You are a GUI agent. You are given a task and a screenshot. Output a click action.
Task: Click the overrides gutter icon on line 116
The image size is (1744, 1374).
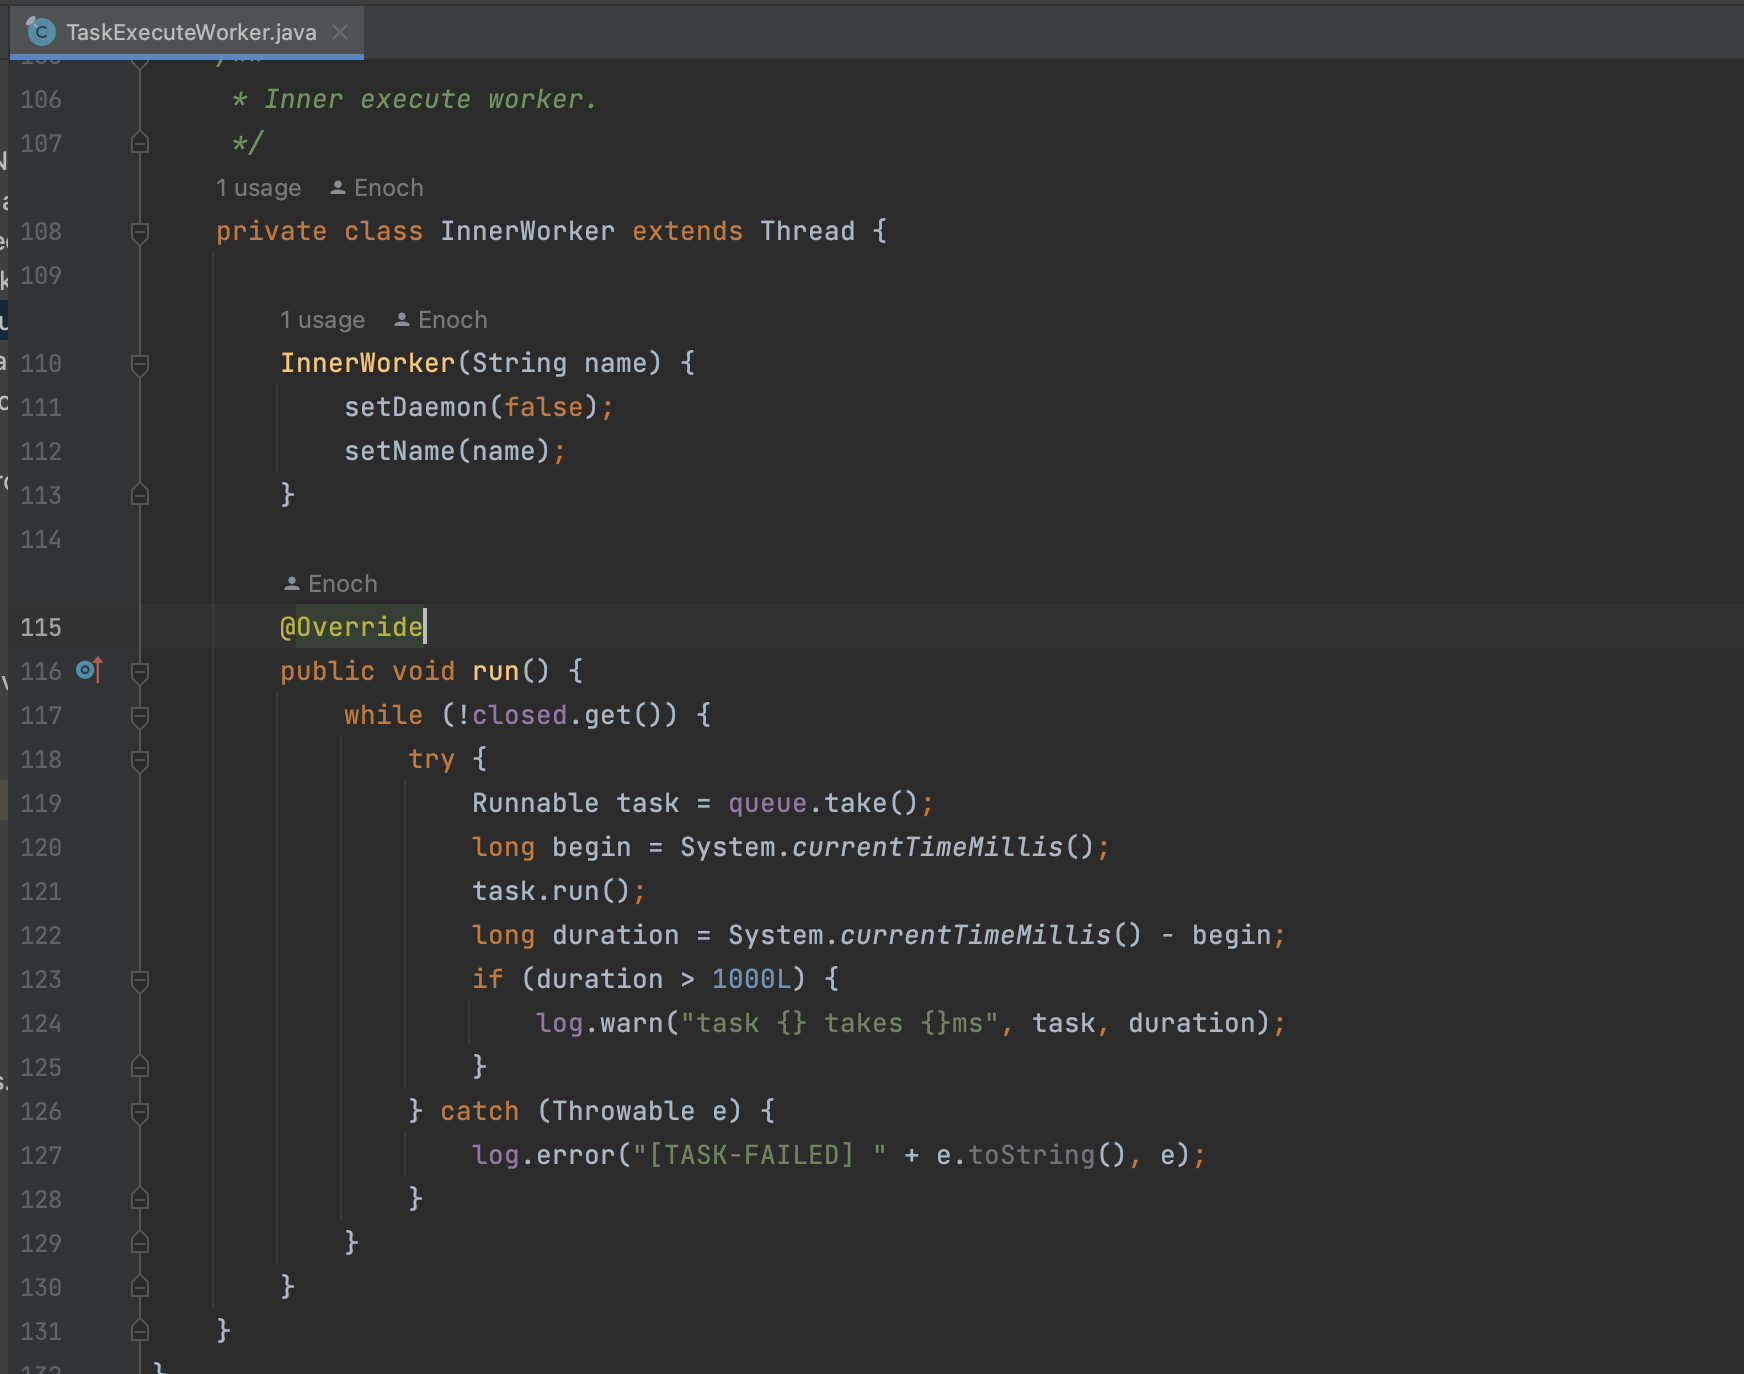pyautogui.click(x=89, y=670)
